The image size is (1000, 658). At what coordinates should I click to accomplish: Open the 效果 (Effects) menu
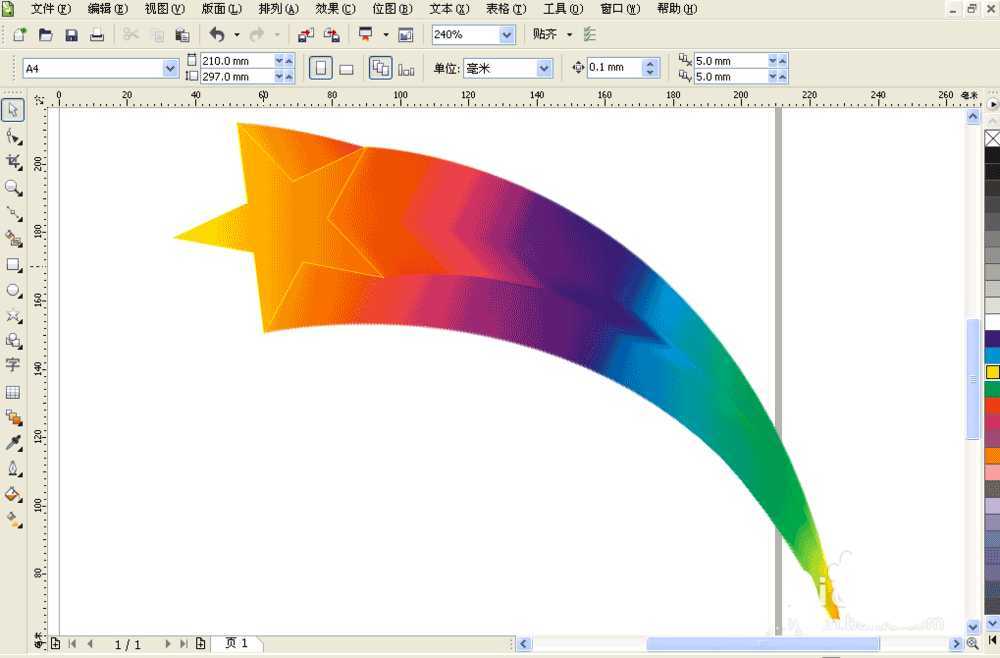point(335,9)
